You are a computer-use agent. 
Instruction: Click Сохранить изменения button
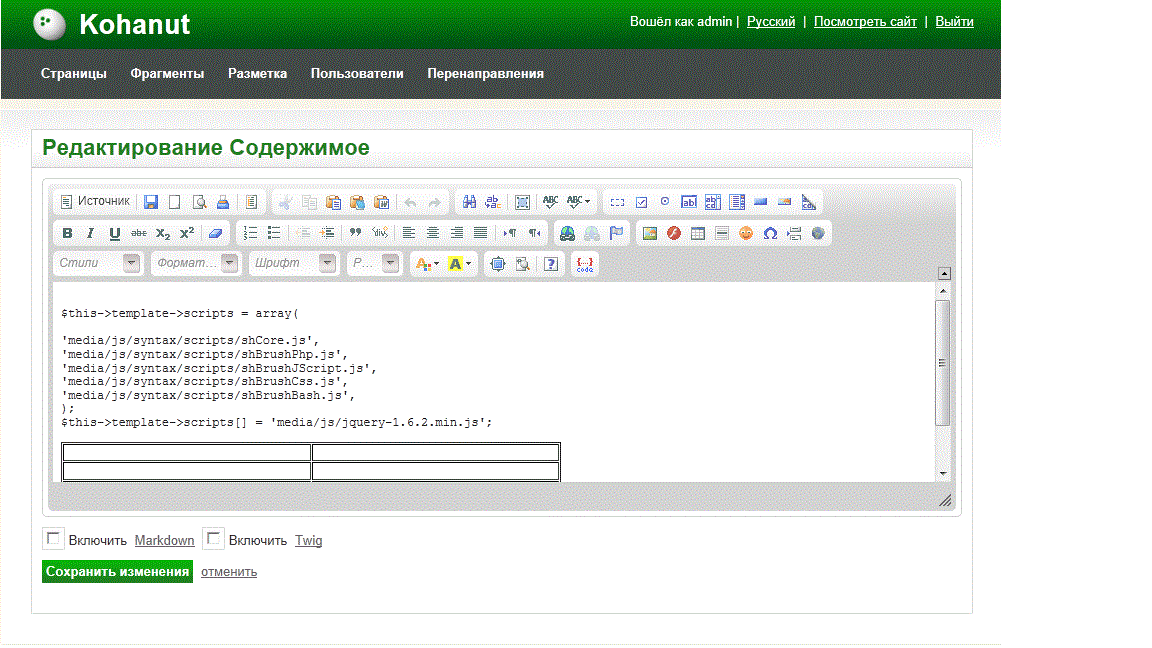118,572
